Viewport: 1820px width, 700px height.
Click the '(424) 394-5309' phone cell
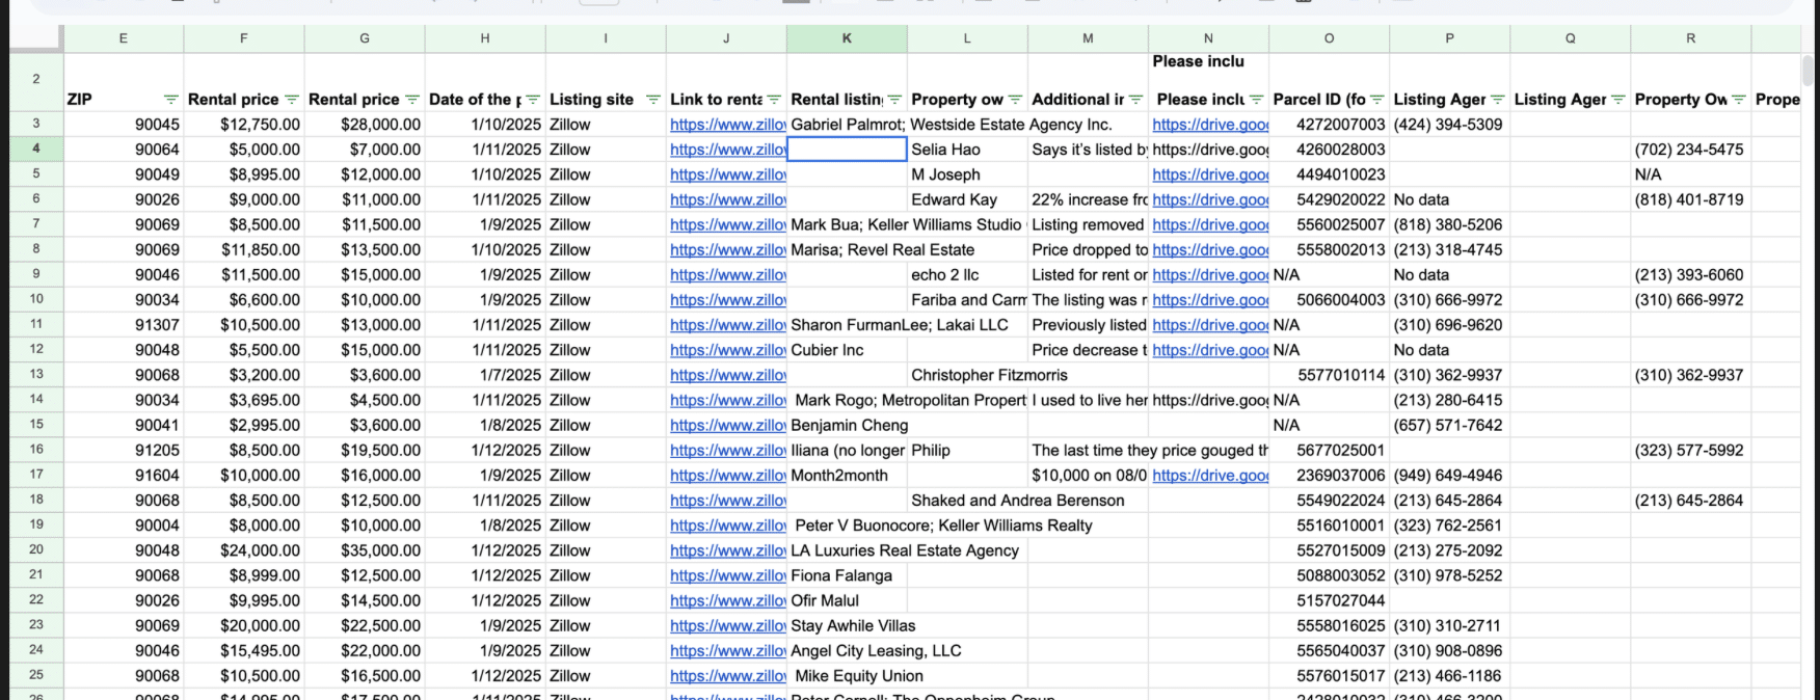[1450, 125]
